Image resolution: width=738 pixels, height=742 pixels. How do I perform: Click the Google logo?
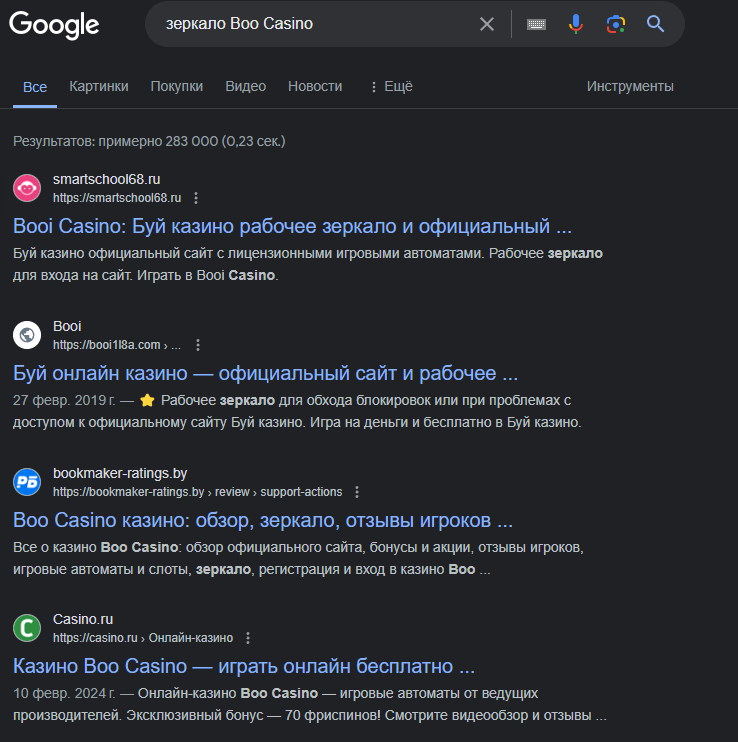pos(54,25)
